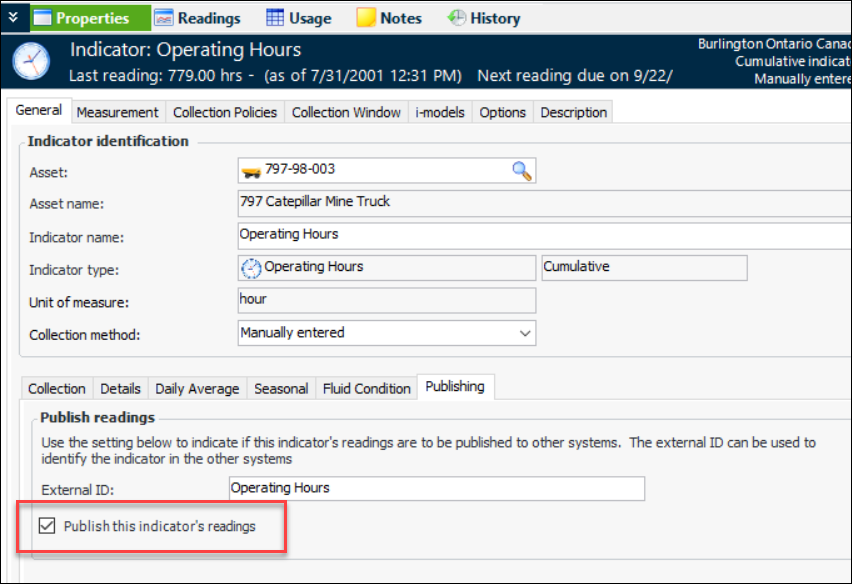Click the Indicator name text field

pyautogui.click(x=540, y=236)
